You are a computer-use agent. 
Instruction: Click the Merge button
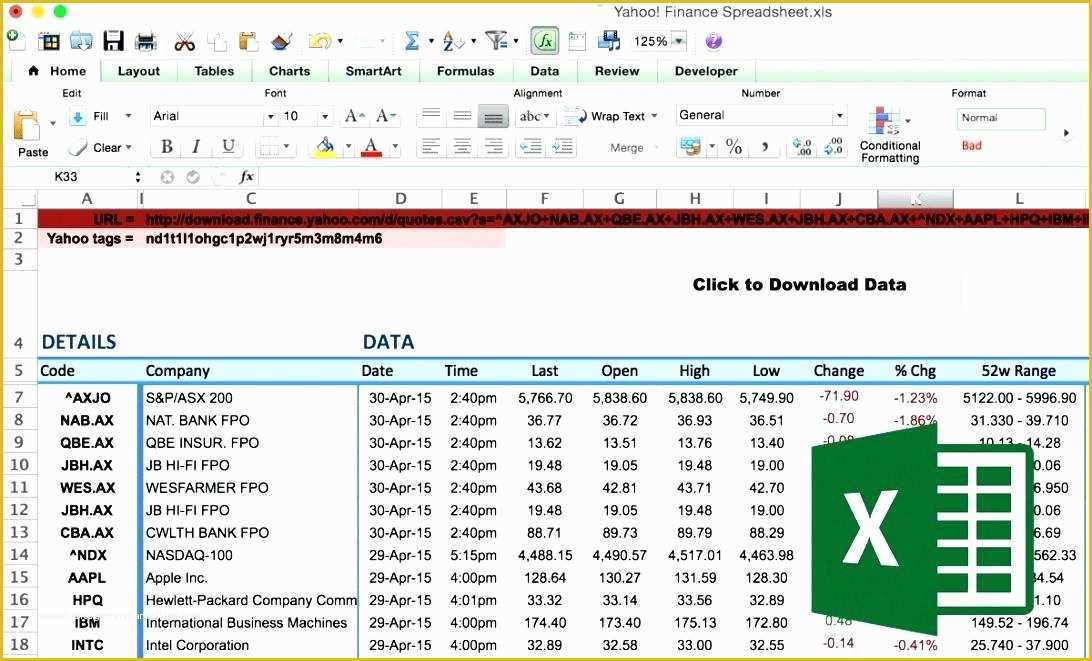click(x=627, y=148)
